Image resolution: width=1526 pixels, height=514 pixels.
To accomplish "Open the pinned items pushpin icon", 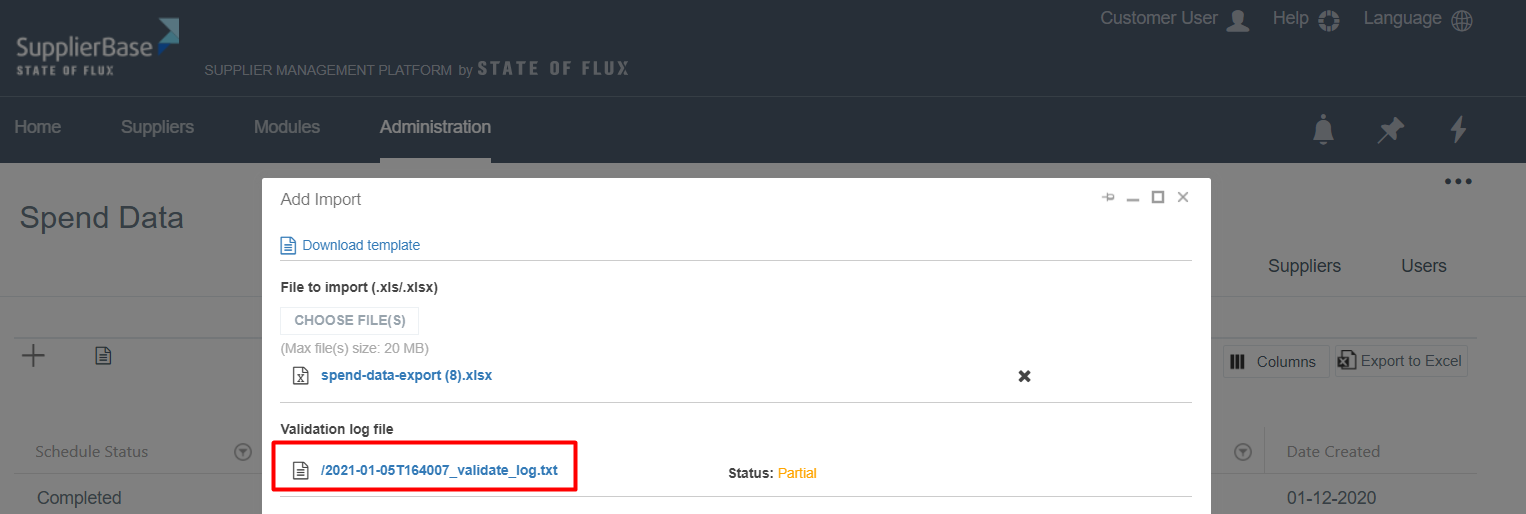I will (x=1390, y=129).
